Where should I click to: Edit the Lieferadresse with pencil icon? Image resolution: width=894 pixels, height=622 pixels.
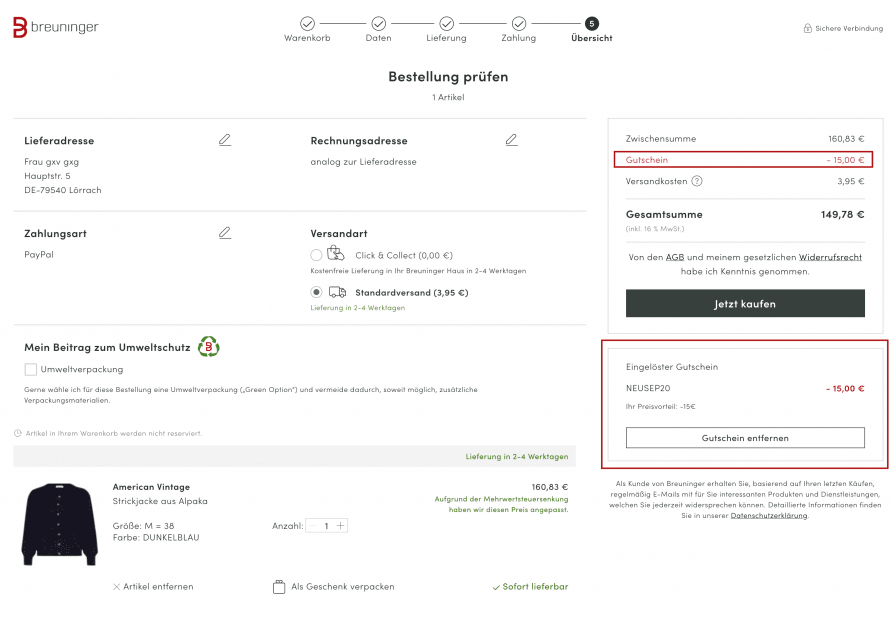coord(225,140)
